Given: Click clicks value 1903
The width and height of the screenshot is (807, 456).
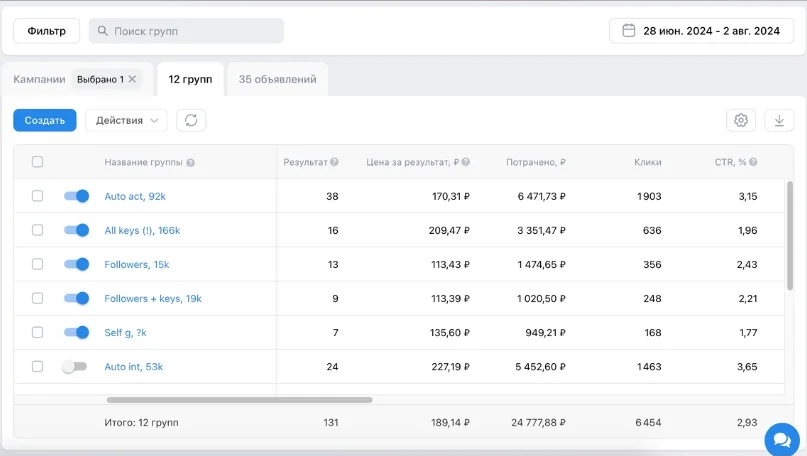Looking at the screenshot, I should point(649,196).
